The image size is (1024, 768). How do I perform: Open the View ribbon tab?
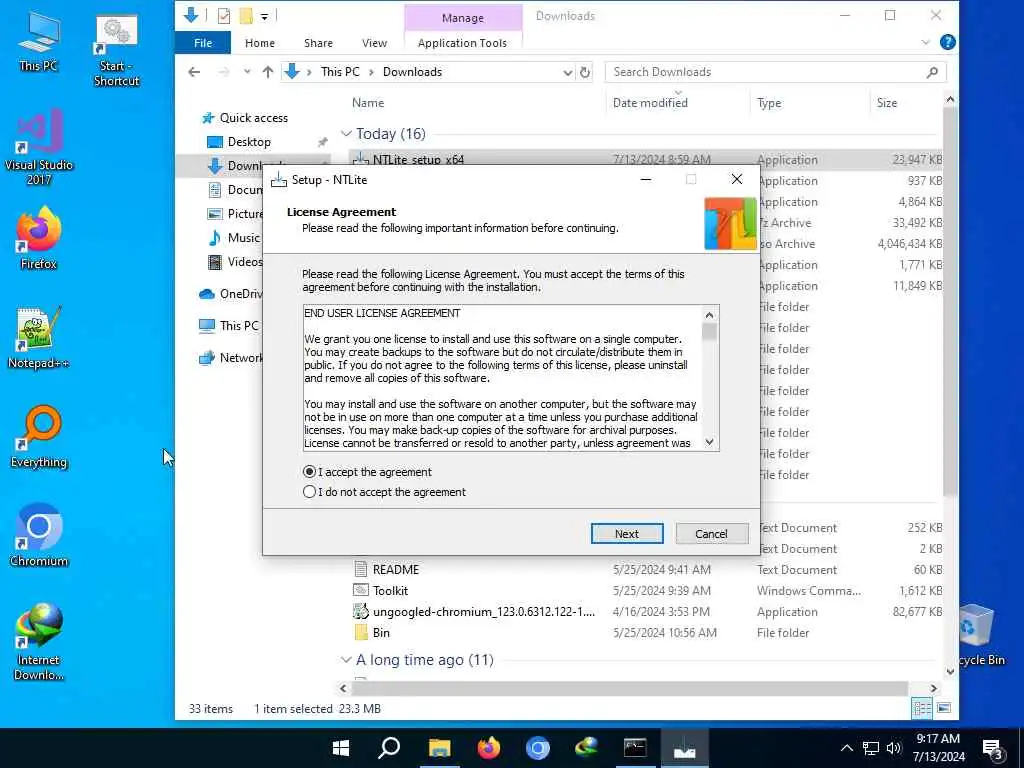(x=374, y=42)
